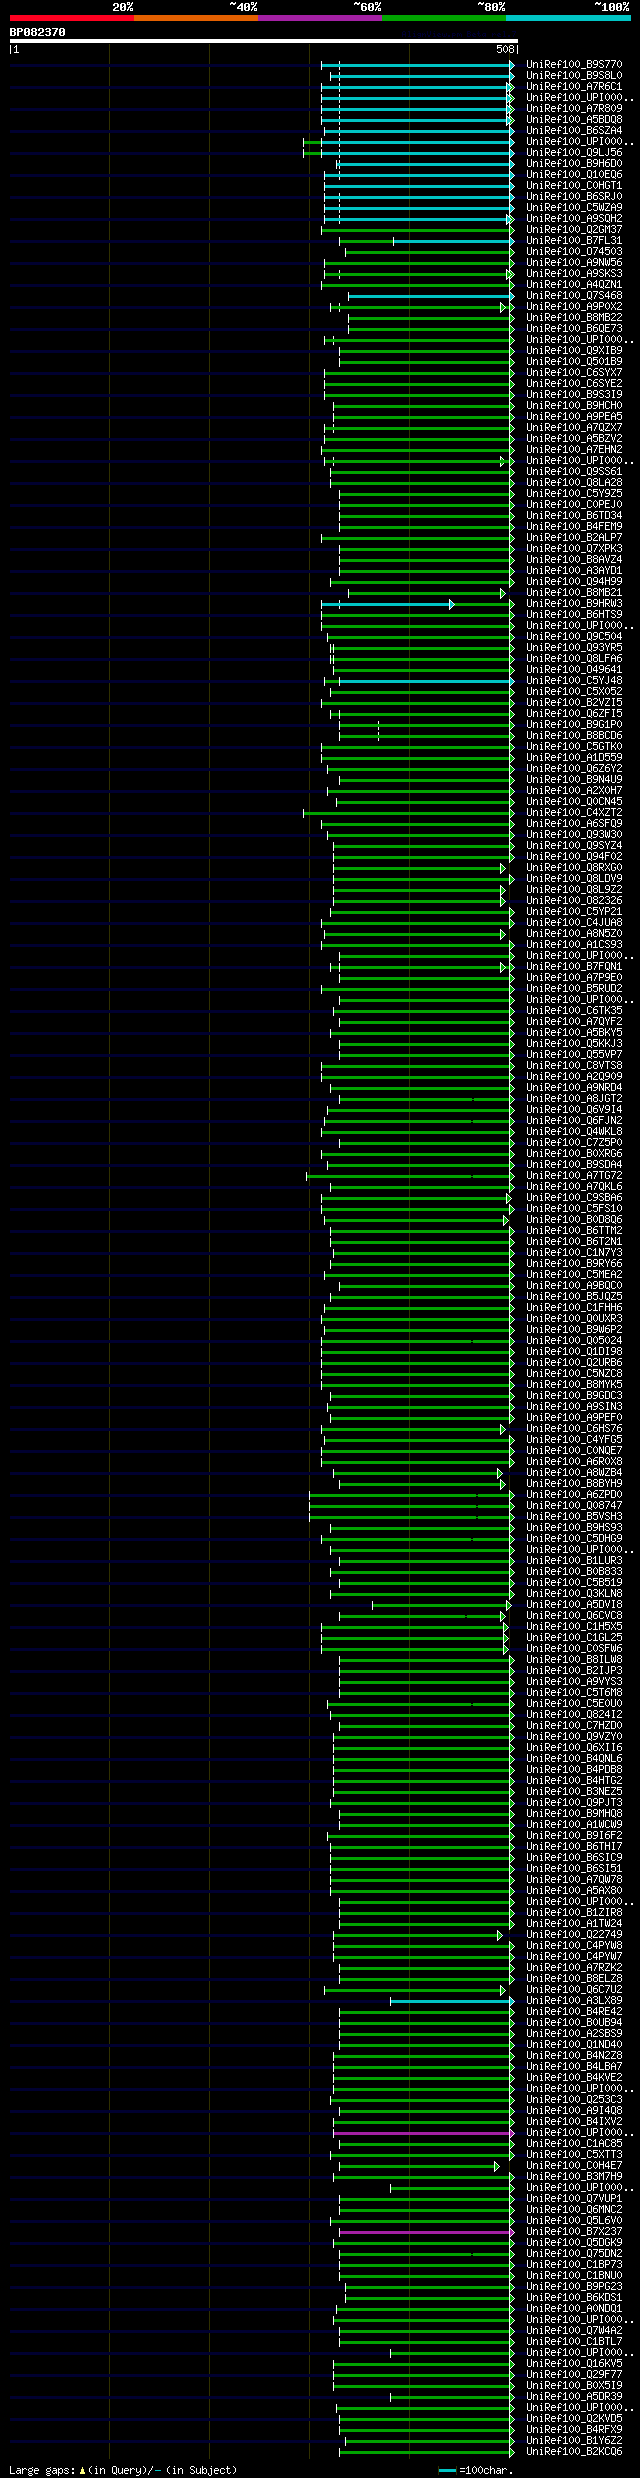Image resolution: width=640 pixels, height=2478 pixels.
Task: Select the UniRef100_Q9SS61 label
Action: point(574,472)
